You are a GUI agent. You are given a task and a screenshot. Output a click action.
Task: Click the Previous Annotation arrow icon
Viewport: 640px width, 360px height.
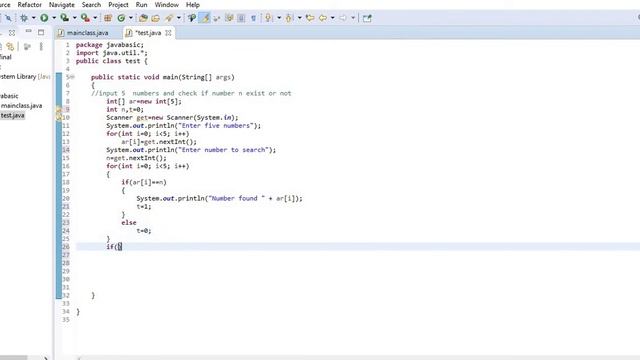[x=289, y=18]
